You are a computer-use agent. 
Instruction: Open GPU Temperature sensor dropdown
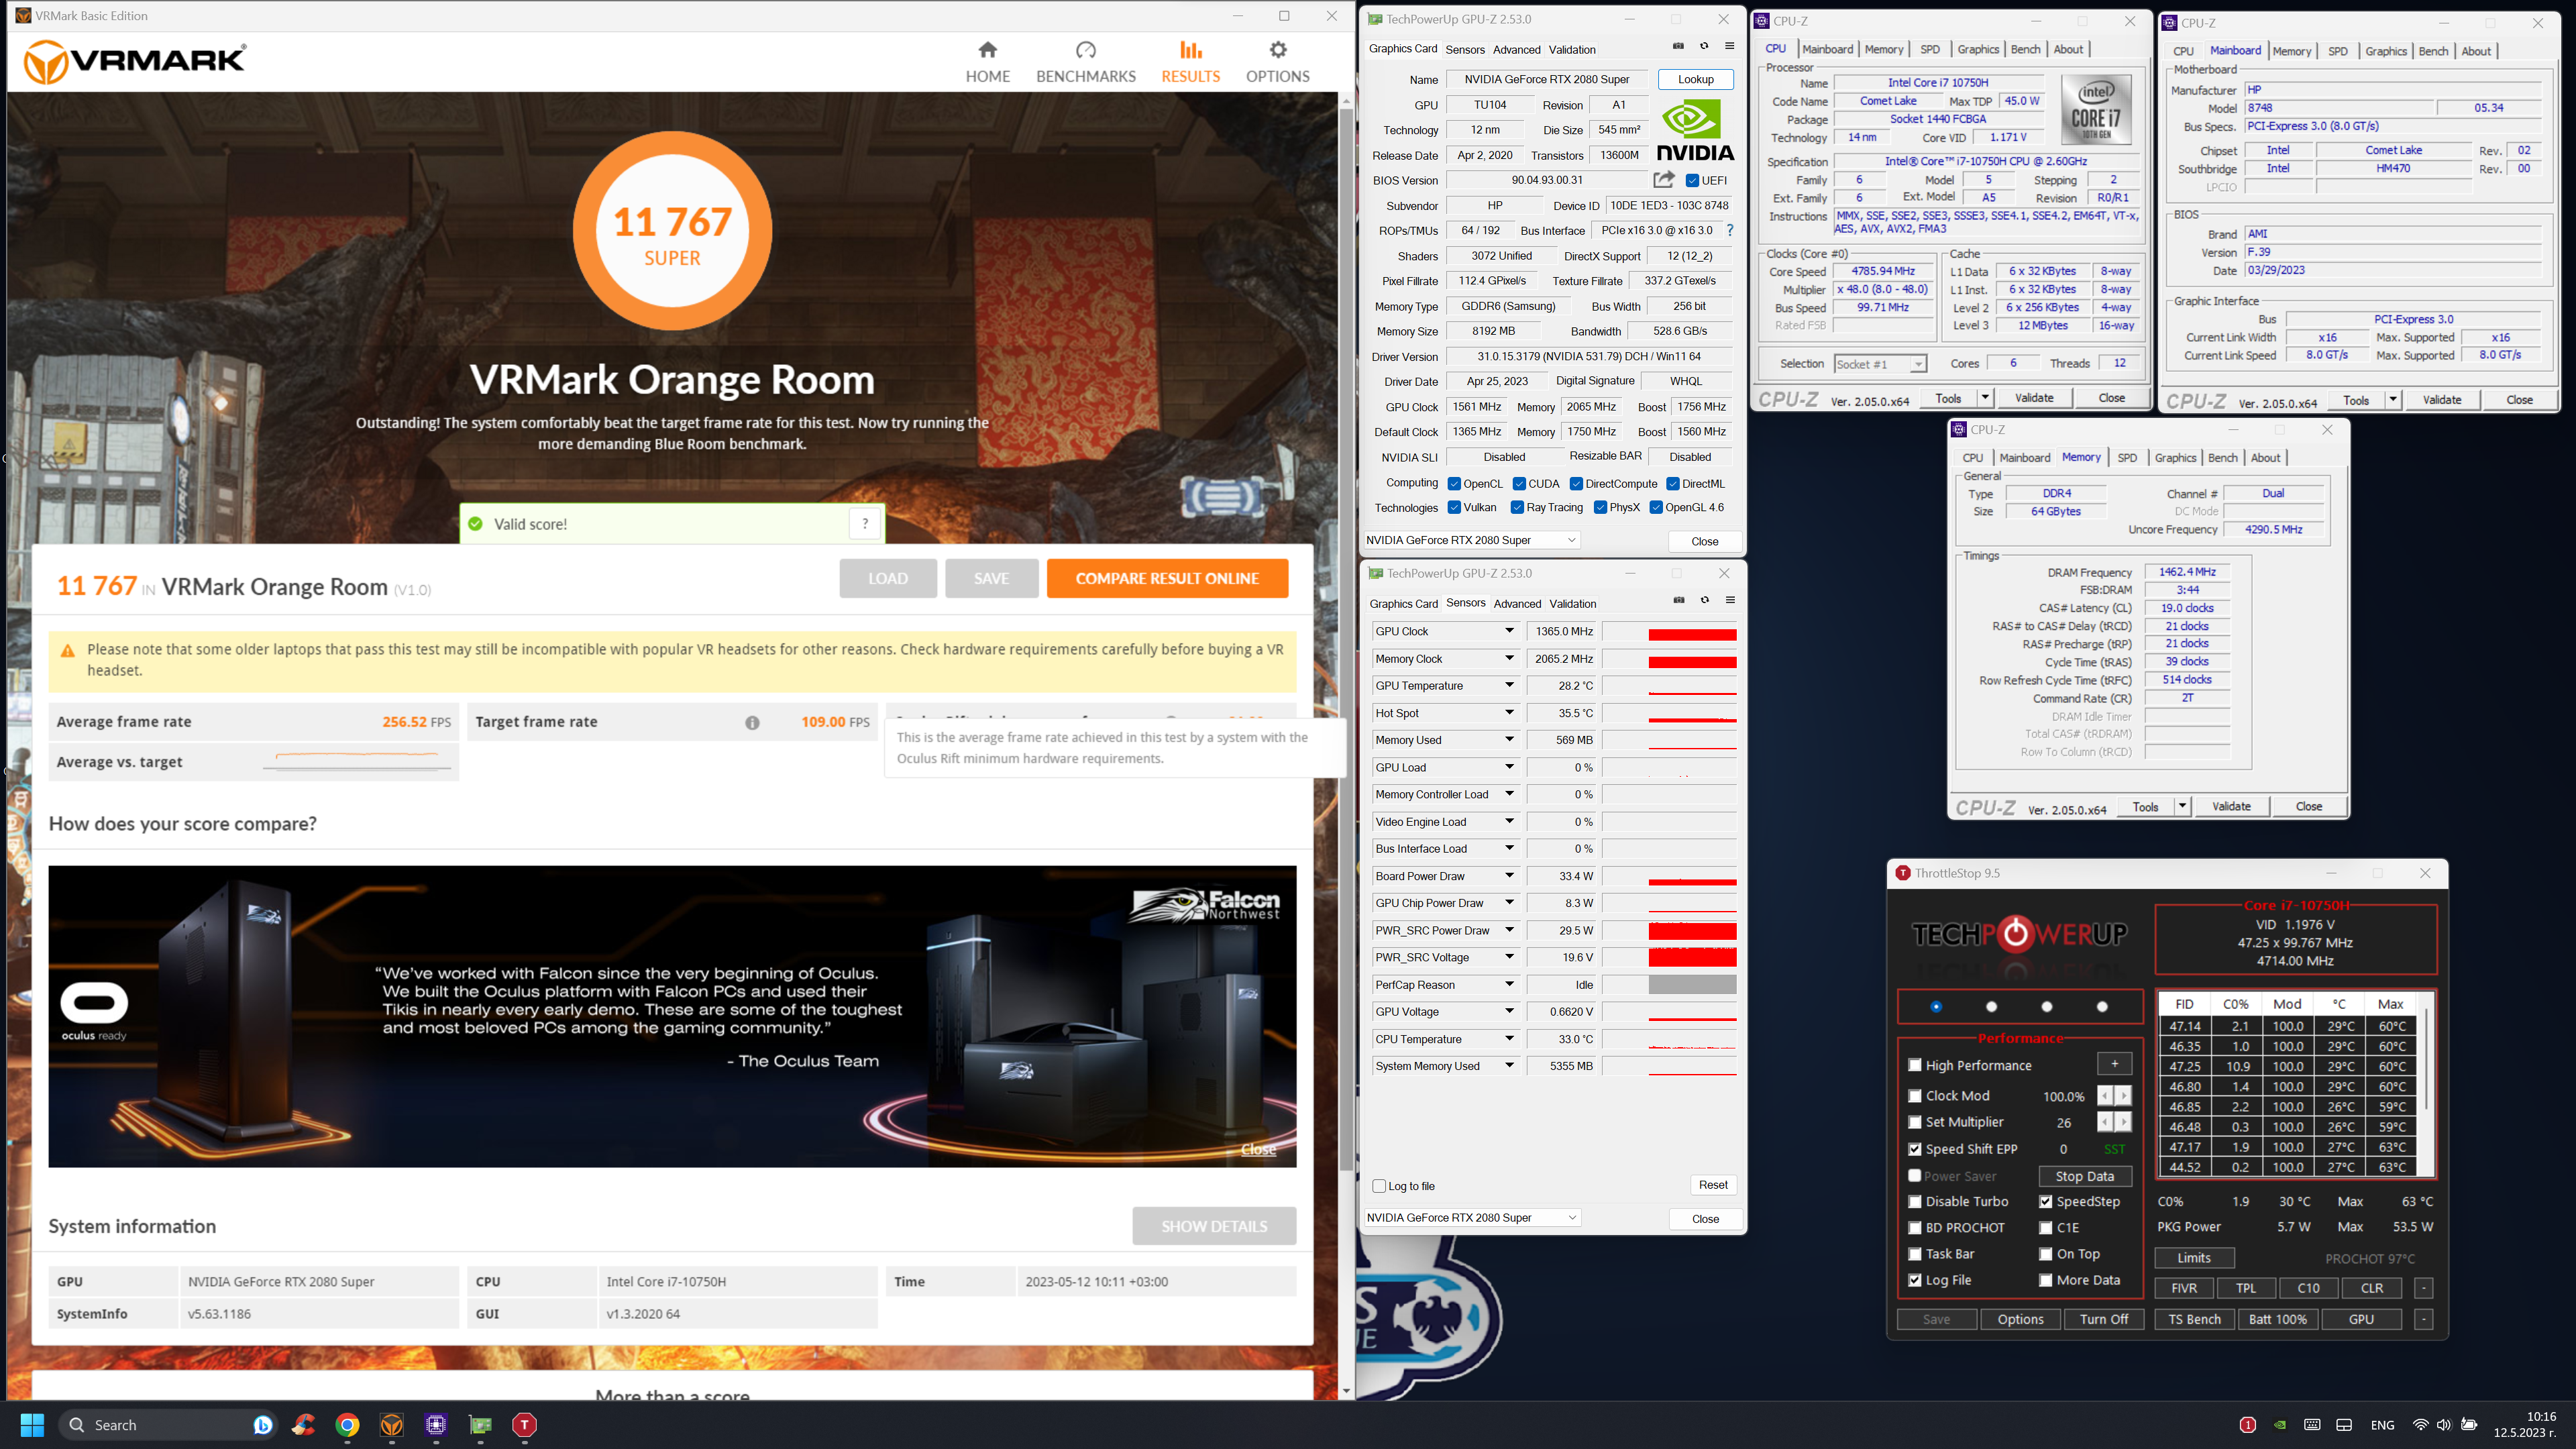tap(1510, 686)
